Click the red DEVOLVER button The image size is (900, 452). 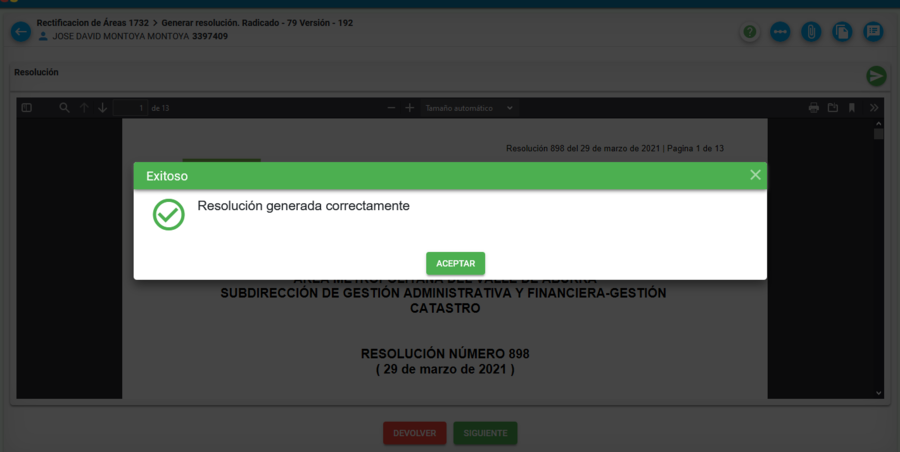coord(414,433)
